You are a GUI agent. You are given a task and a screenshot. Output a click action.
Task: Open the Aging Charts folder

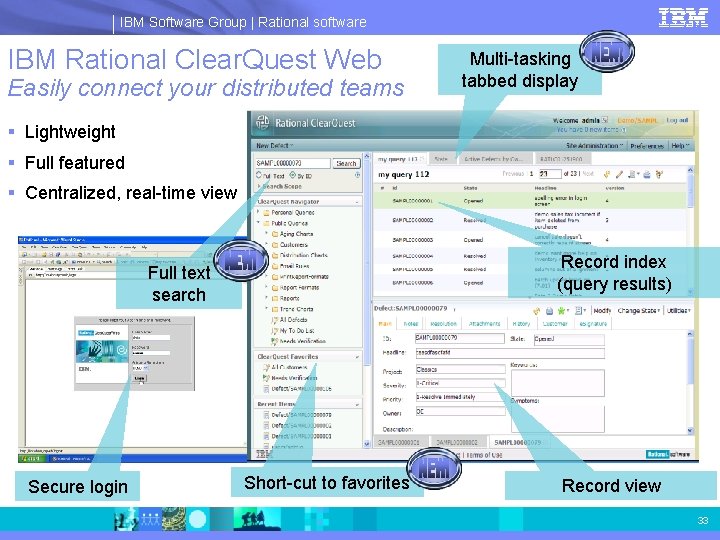pyautogui.click(x=296, y=234)
